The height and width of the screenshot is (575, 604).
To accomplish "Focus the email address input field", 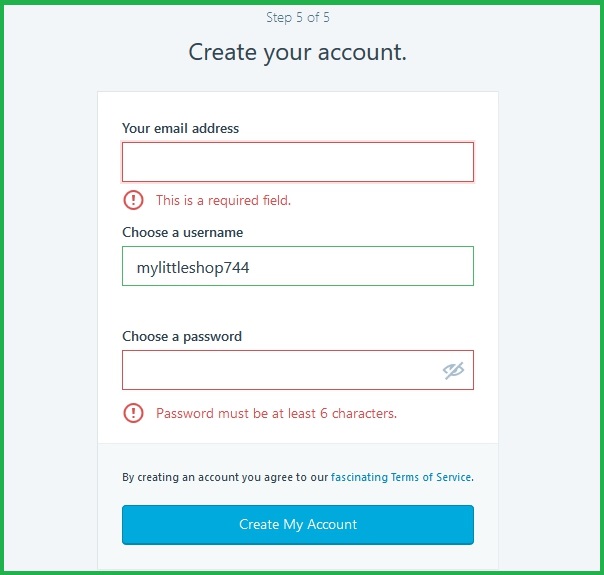I will point(298,162).
